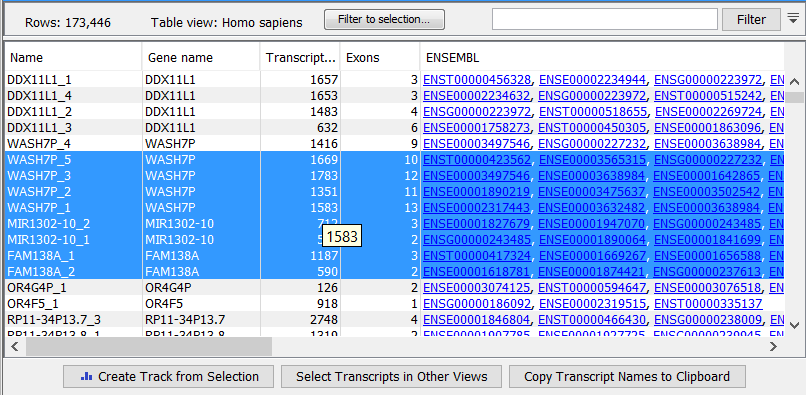Select the DDX11L1_2 row name
The height and width of the screenshot is (395, 806).
pyautogui.click(x=39, y=112)
